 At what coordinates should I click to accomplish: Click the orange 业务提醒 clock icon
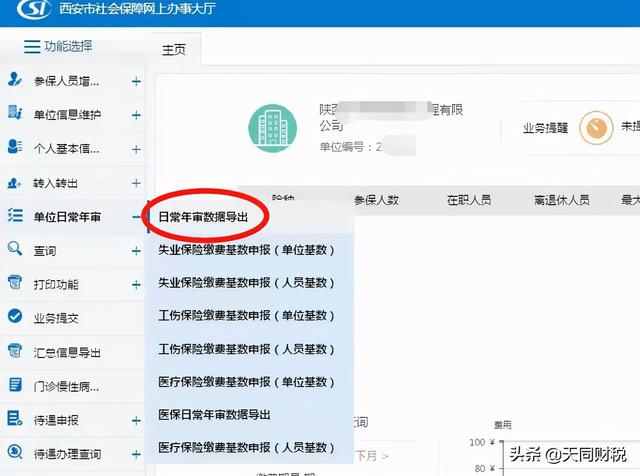click(596, 128)
